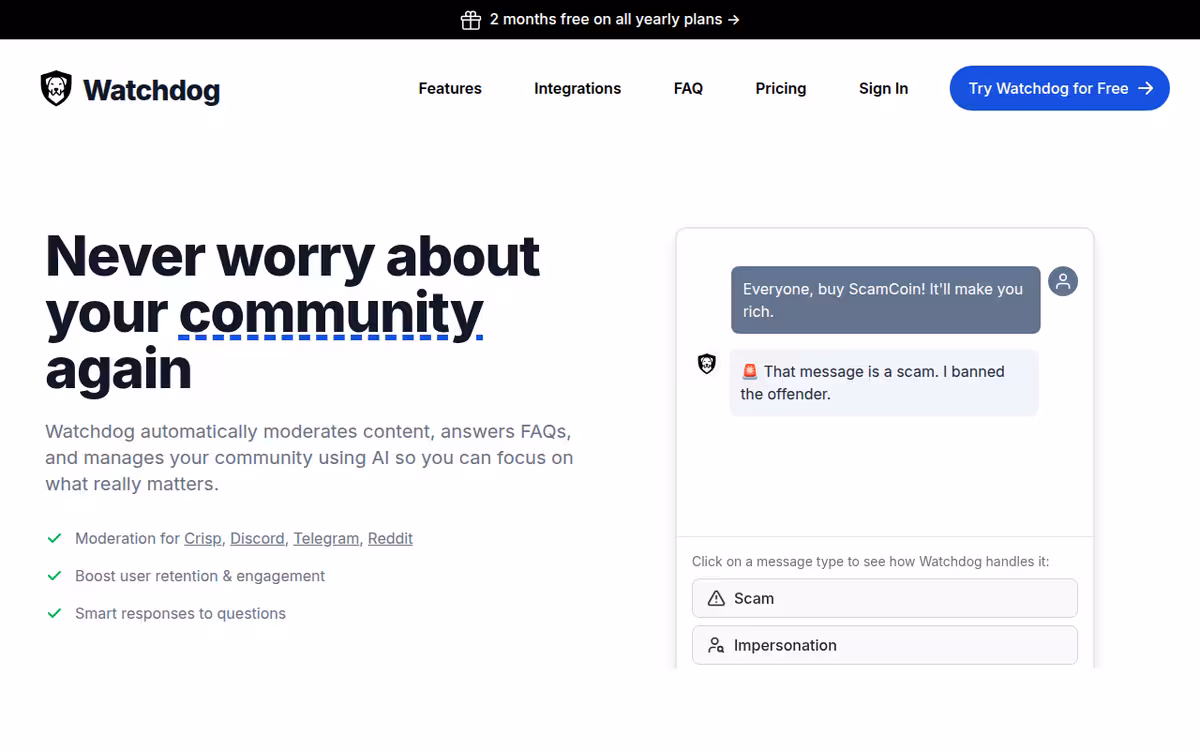Click Try Watchdog for Free button
This screenshot has height=750, width=1200.
click(x=1059, y=88)
